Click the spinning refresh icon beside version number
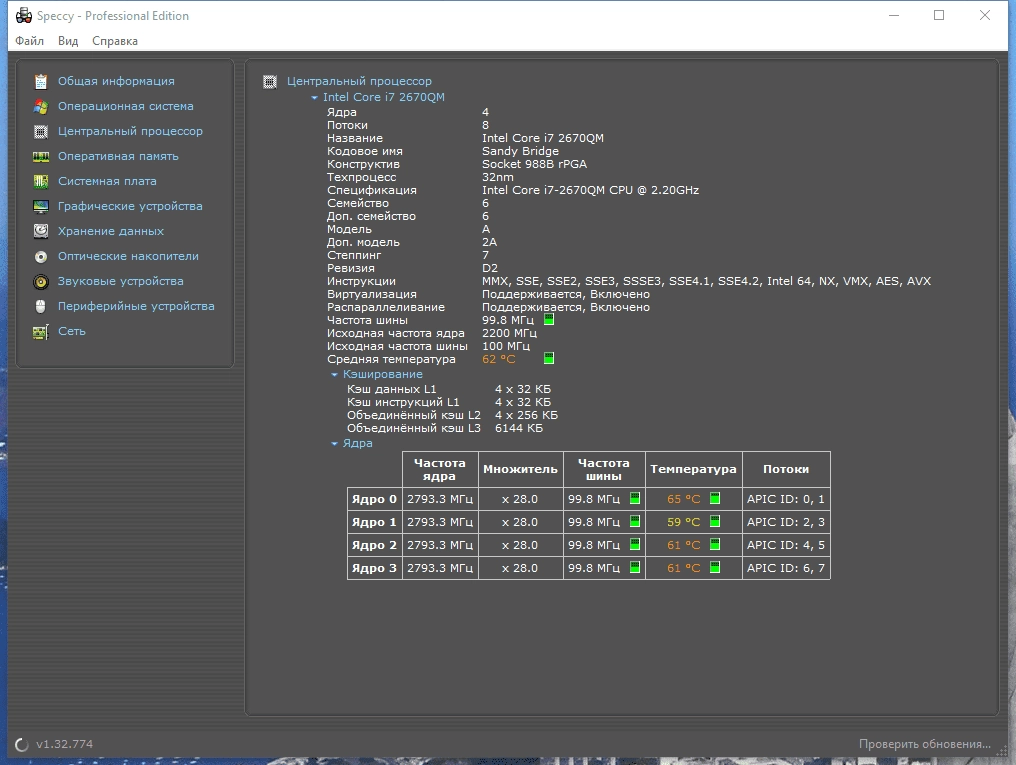Viewport: 1016px width, 765px height. (21, 744)
